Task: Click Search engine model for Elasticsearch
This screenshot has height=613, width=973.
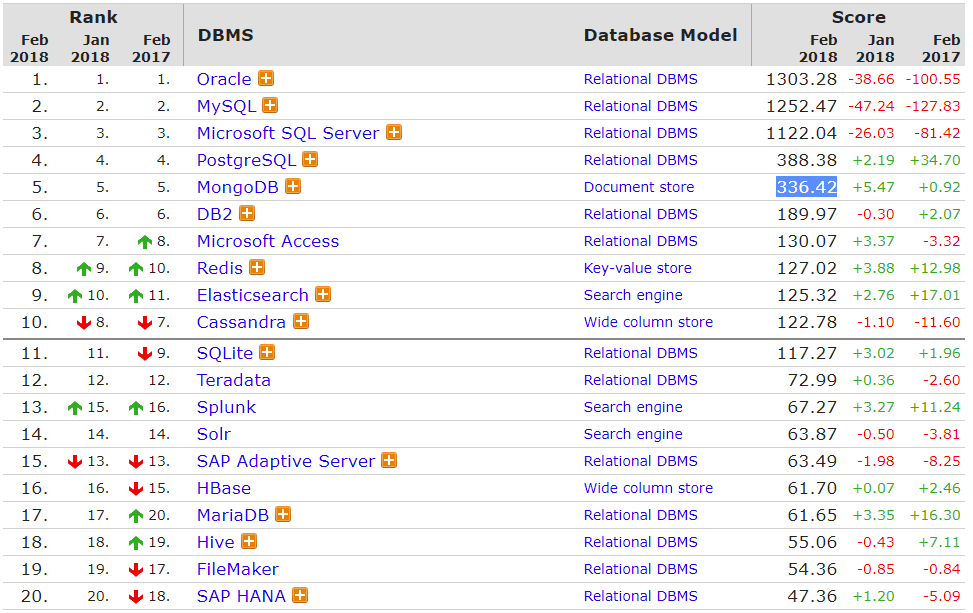Action: [x=633, y=295]
